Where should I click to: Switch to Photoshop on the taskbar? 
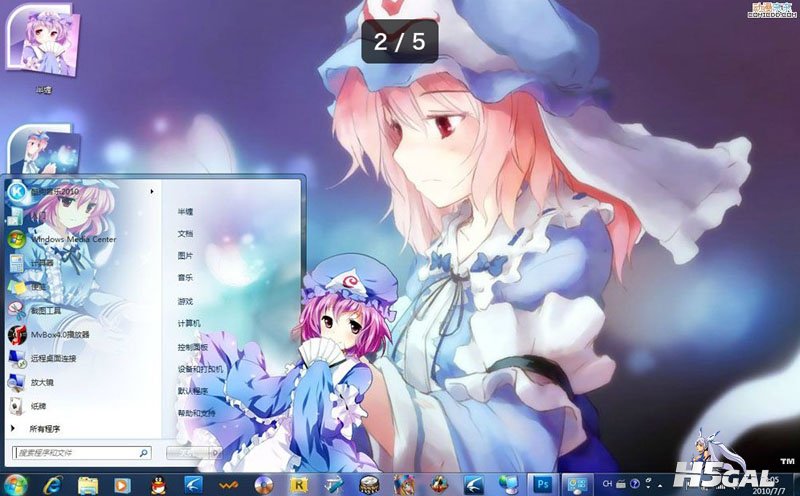[543, 484]
